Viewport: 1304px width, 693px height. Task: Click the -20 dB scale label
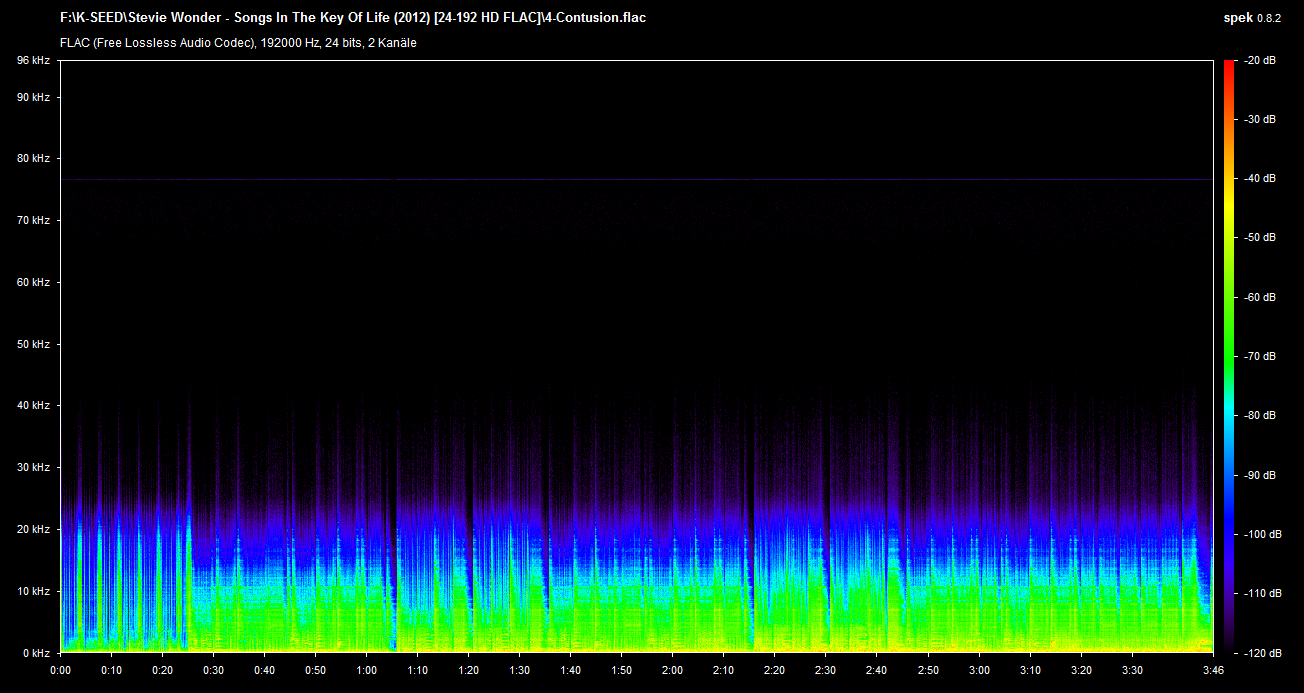(1259, 61)
